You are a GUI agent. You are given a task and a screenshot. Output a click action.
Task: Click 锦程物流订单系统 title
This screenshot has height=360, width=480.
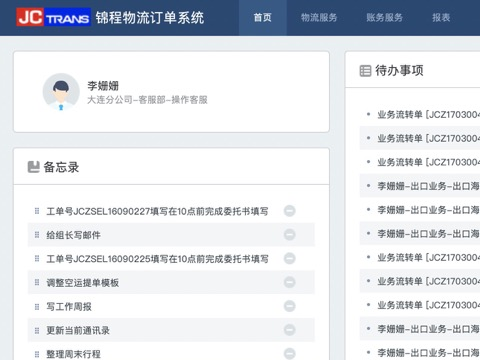click(150, 18)
